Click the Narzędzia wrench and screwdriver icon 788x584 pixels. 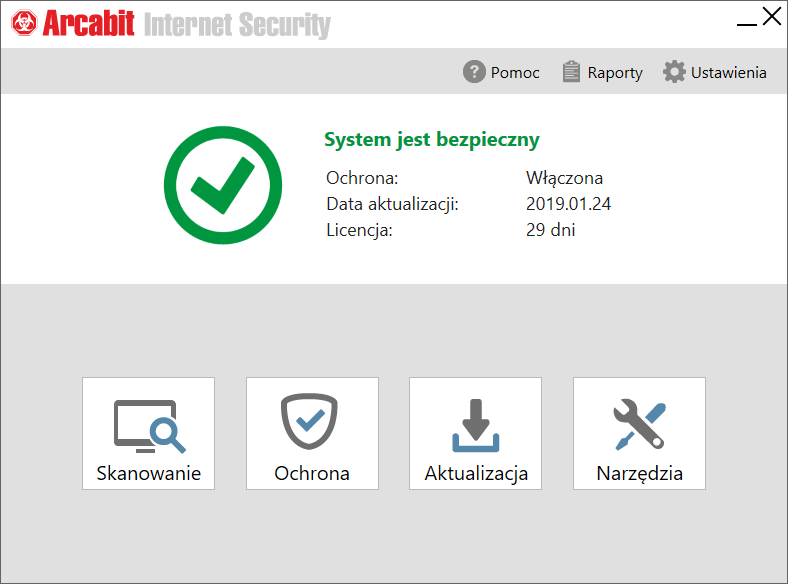point(639,424)
